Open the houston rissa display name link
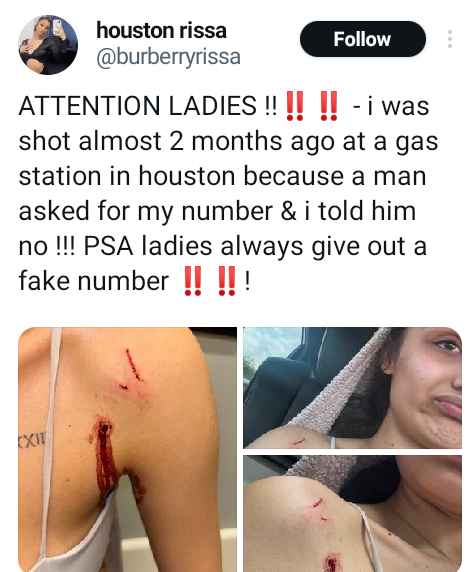Image resolution: width=470 pixels, height=572 pixels. point(161,30)
